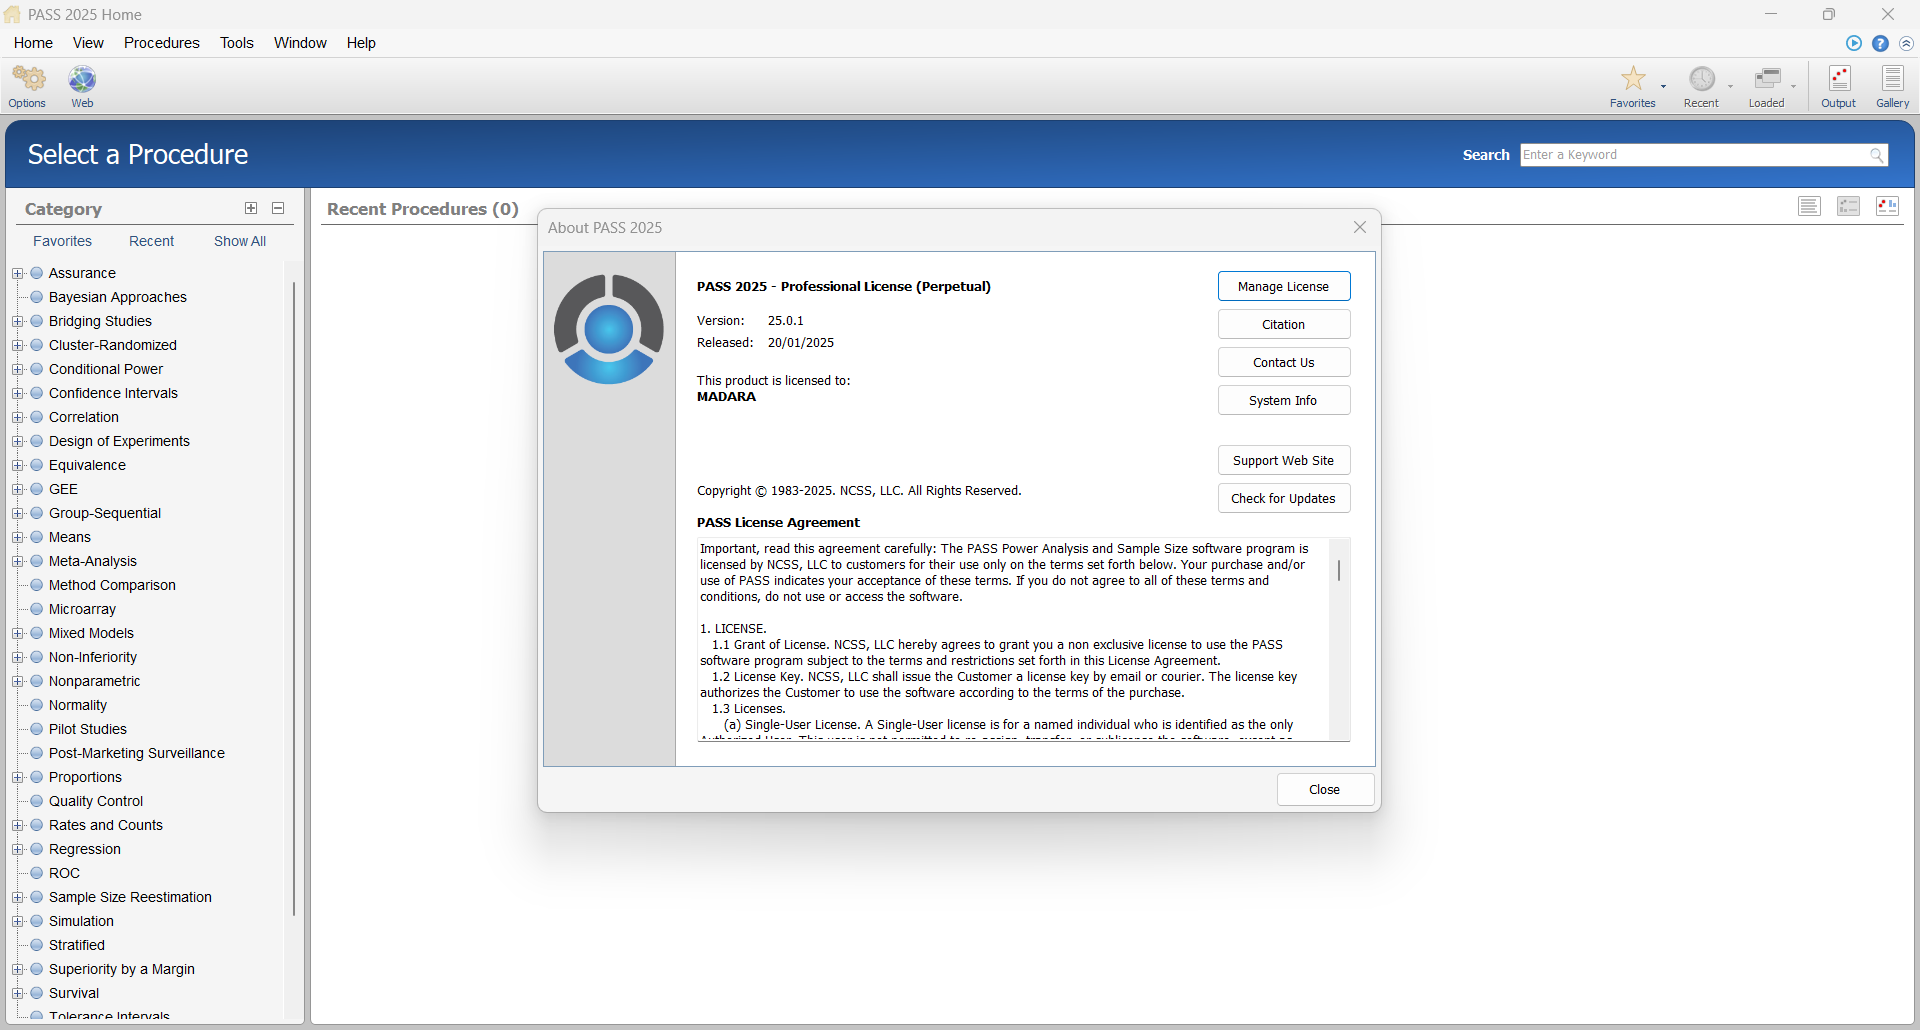Open the Options gear icon

28,79
